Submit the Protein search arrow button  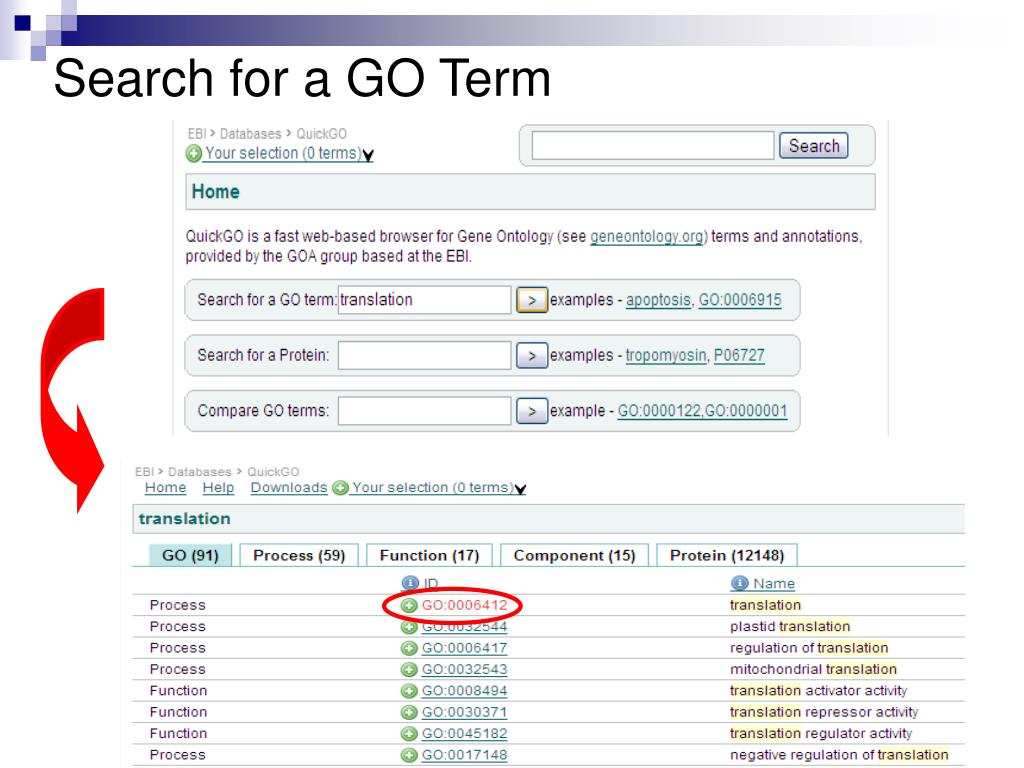(532, 356)
